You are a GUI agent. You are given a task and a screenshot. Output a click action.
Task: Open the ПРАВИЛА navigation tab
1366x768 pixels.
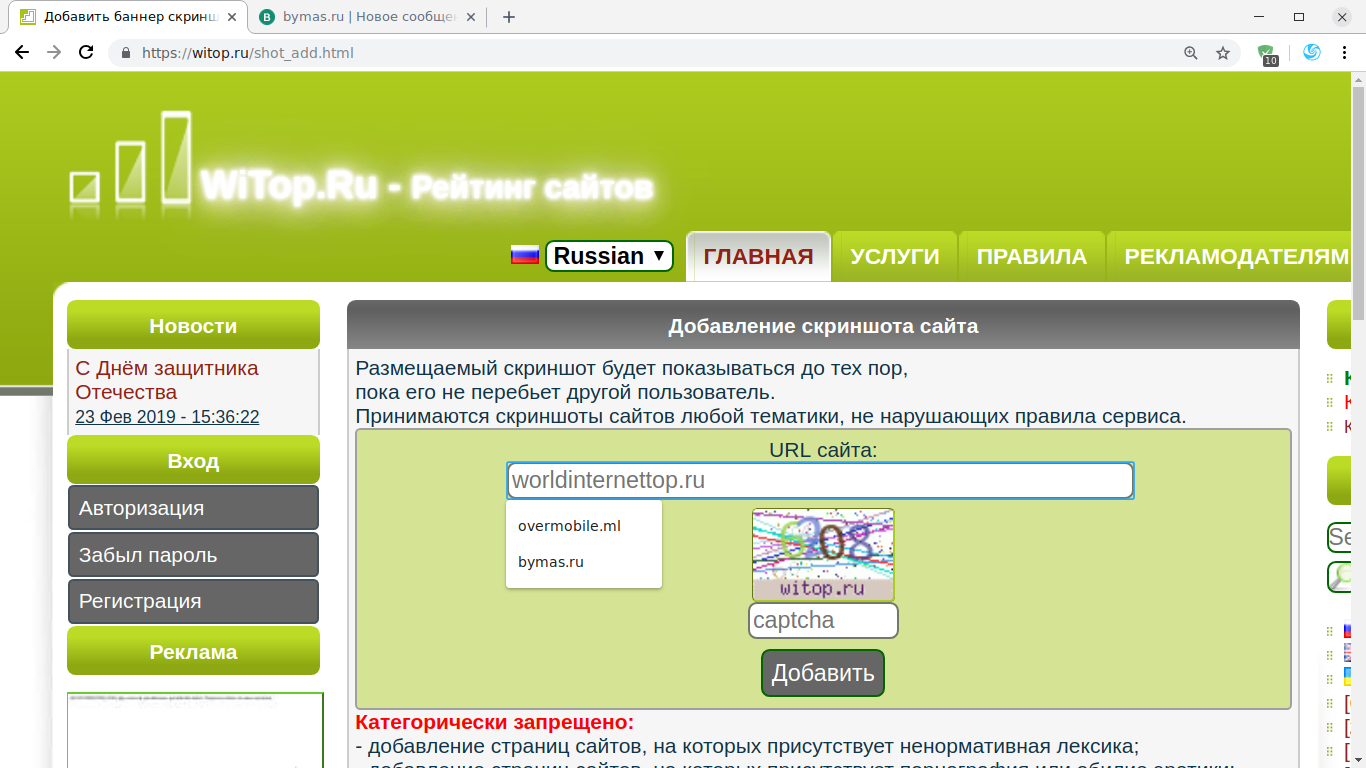click(1031, 257)
